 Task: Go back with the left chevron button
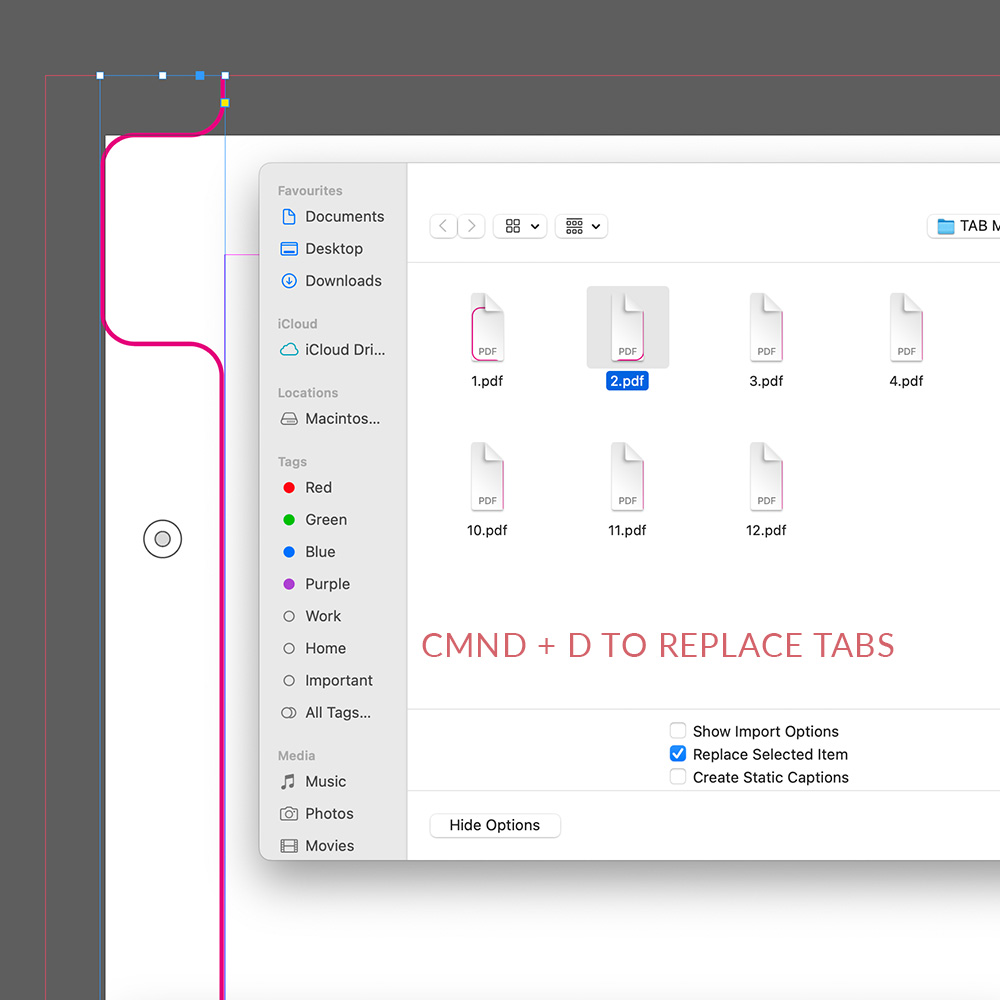pos(443,226)
